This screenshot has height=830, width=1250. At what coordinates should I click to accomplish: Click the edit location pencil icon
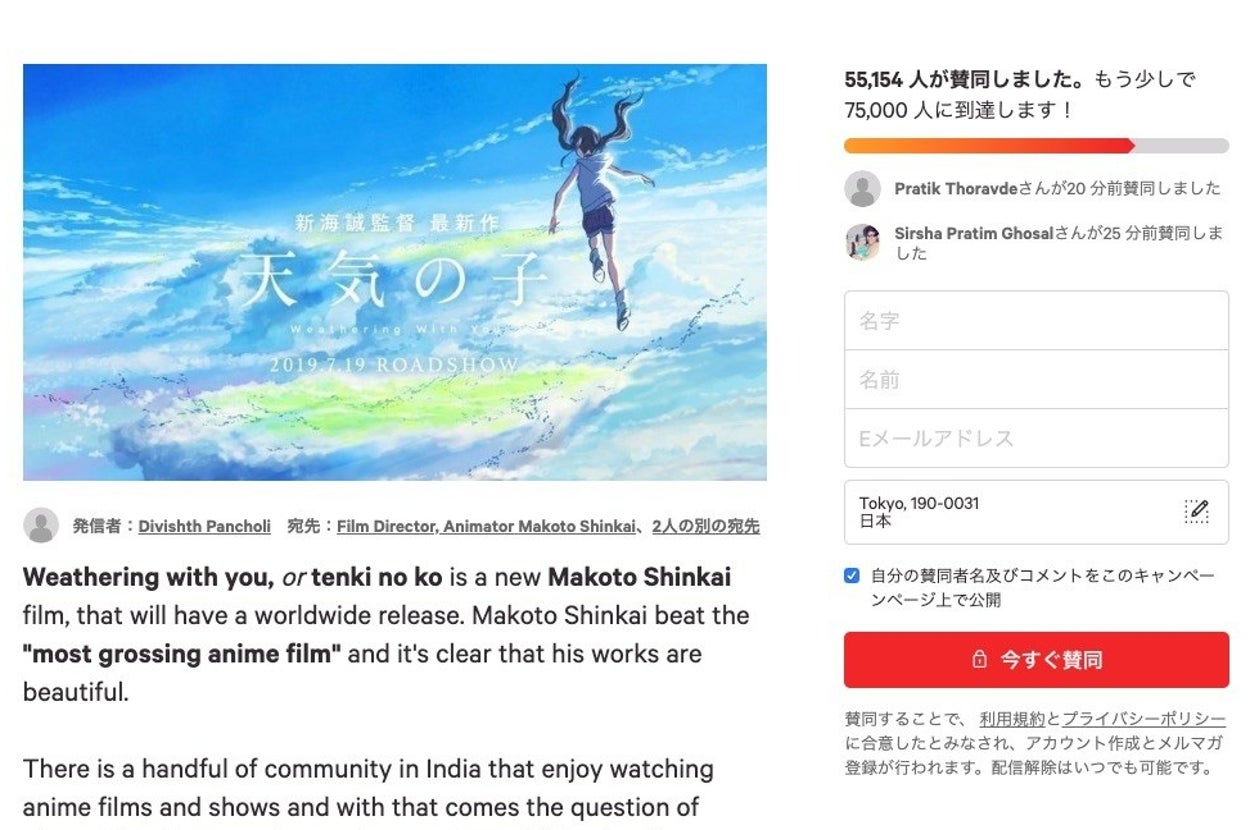coord(1196,511)
